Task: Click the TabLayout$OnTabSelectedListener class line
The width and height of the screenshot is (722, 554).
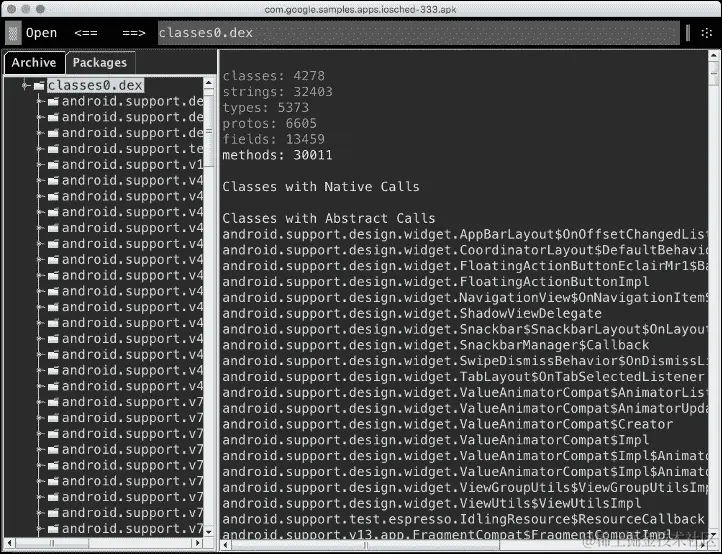Action: pyautogui.click(x=463, y=377)
